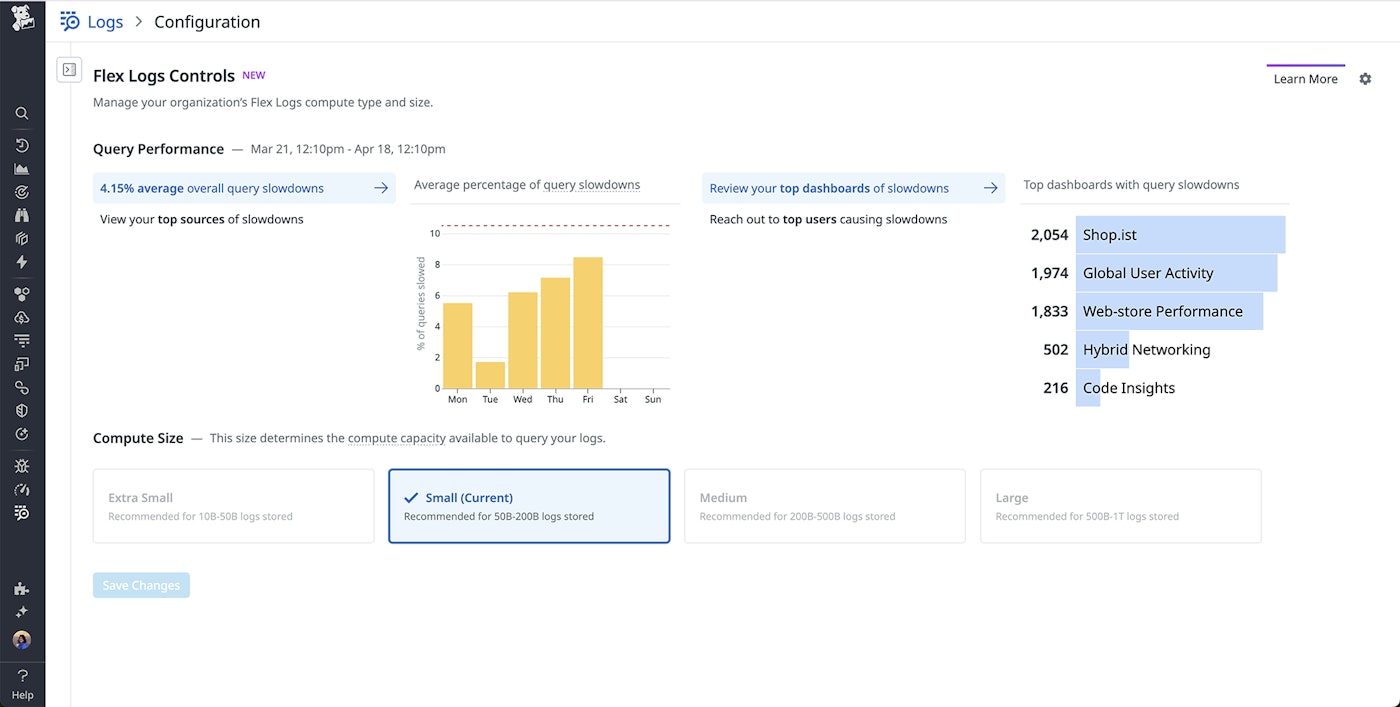Select the Large compute size
Image resolution: width=1400 pixels, height=707 pixels.
pos(1121,506)
